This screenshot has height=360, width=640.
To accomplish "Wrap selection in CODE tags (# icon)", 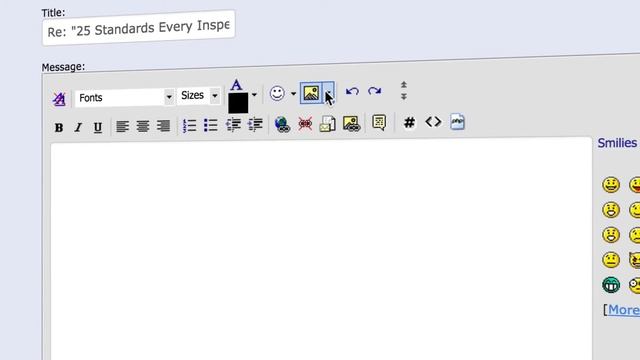I will click(409, 122).
